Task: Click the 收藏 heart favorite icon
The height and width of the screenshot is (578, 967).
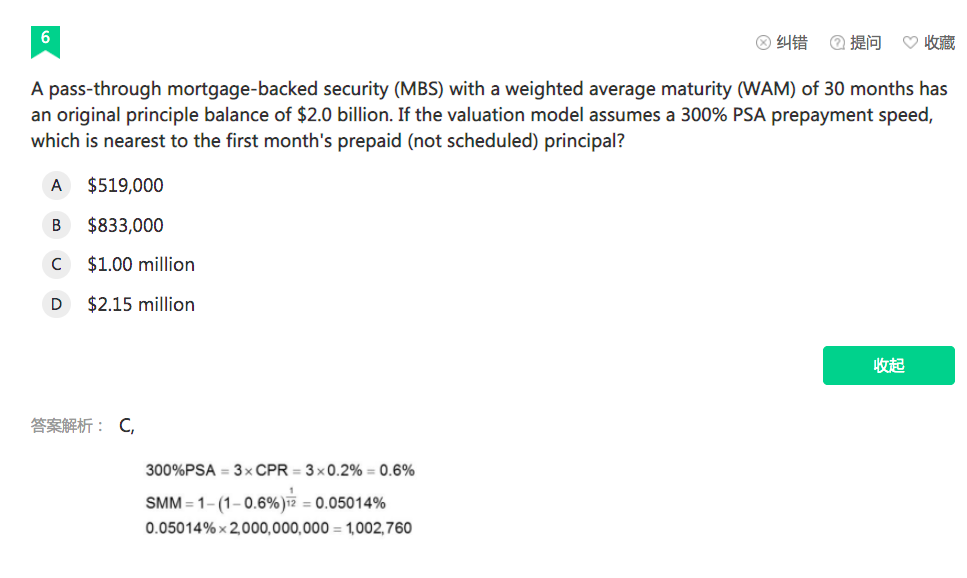Action: [x=910, y=43]
